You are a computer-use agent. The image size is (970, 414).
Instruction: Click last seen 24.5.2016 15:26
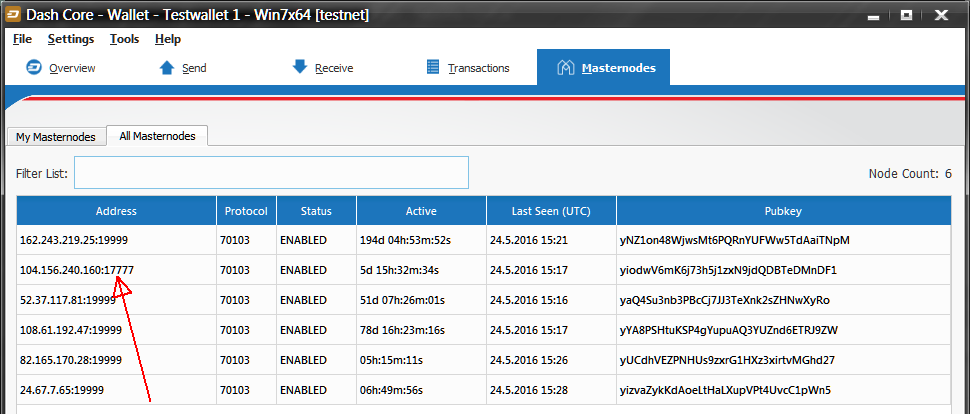click(529, 360)
